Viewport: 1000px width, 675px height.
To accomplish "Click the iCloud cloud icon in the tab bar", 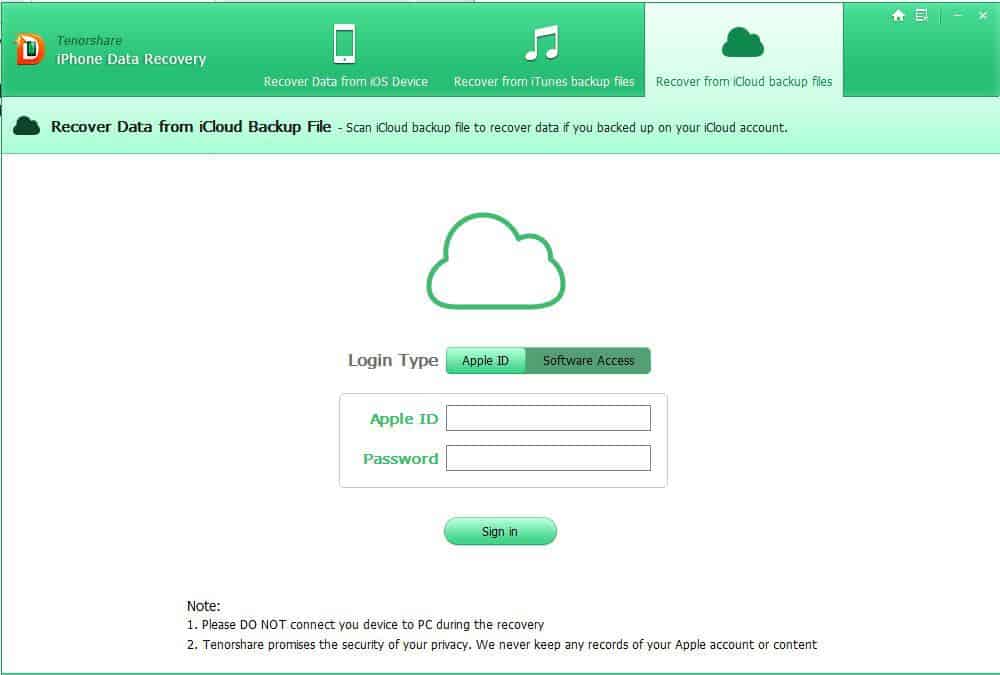I will point(742,42).
